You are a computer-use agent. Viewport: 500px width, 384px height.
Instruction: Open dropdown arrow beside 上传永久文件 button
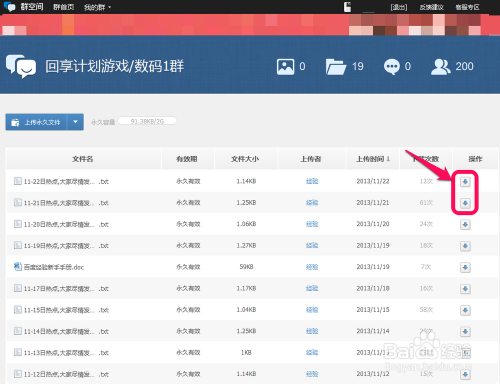[x=75, y=122]
